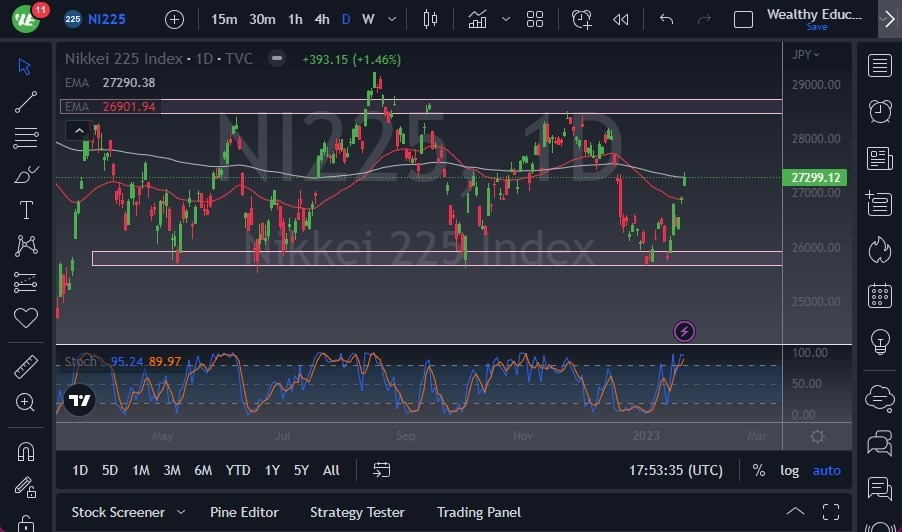Open the ideas lightbulb panel

click(x=880, y=341)
